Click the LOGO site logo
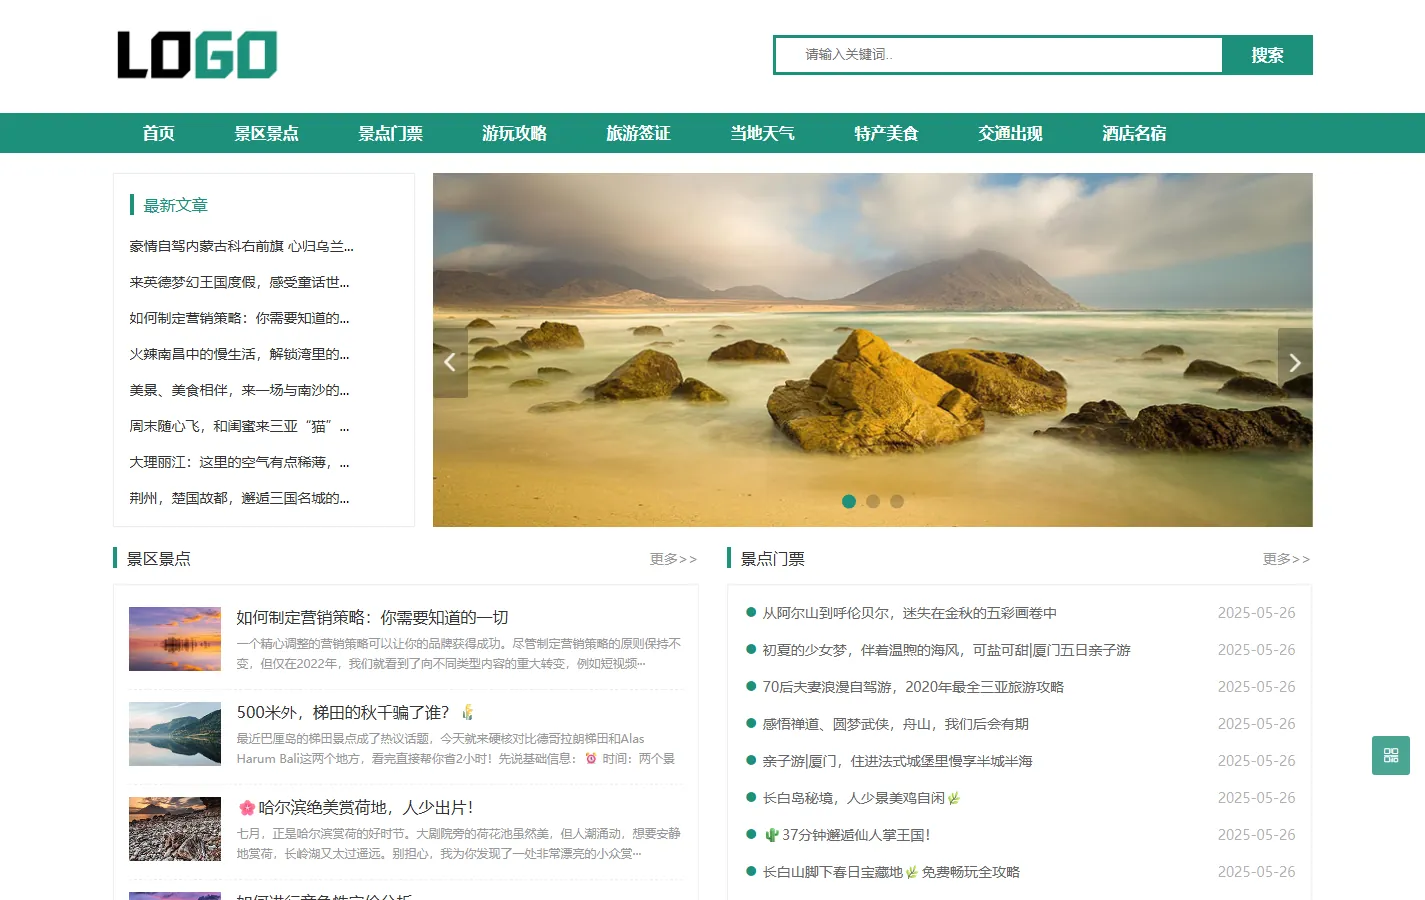Viewport: 1425px width, 900px height. click(x=197, y=55)
